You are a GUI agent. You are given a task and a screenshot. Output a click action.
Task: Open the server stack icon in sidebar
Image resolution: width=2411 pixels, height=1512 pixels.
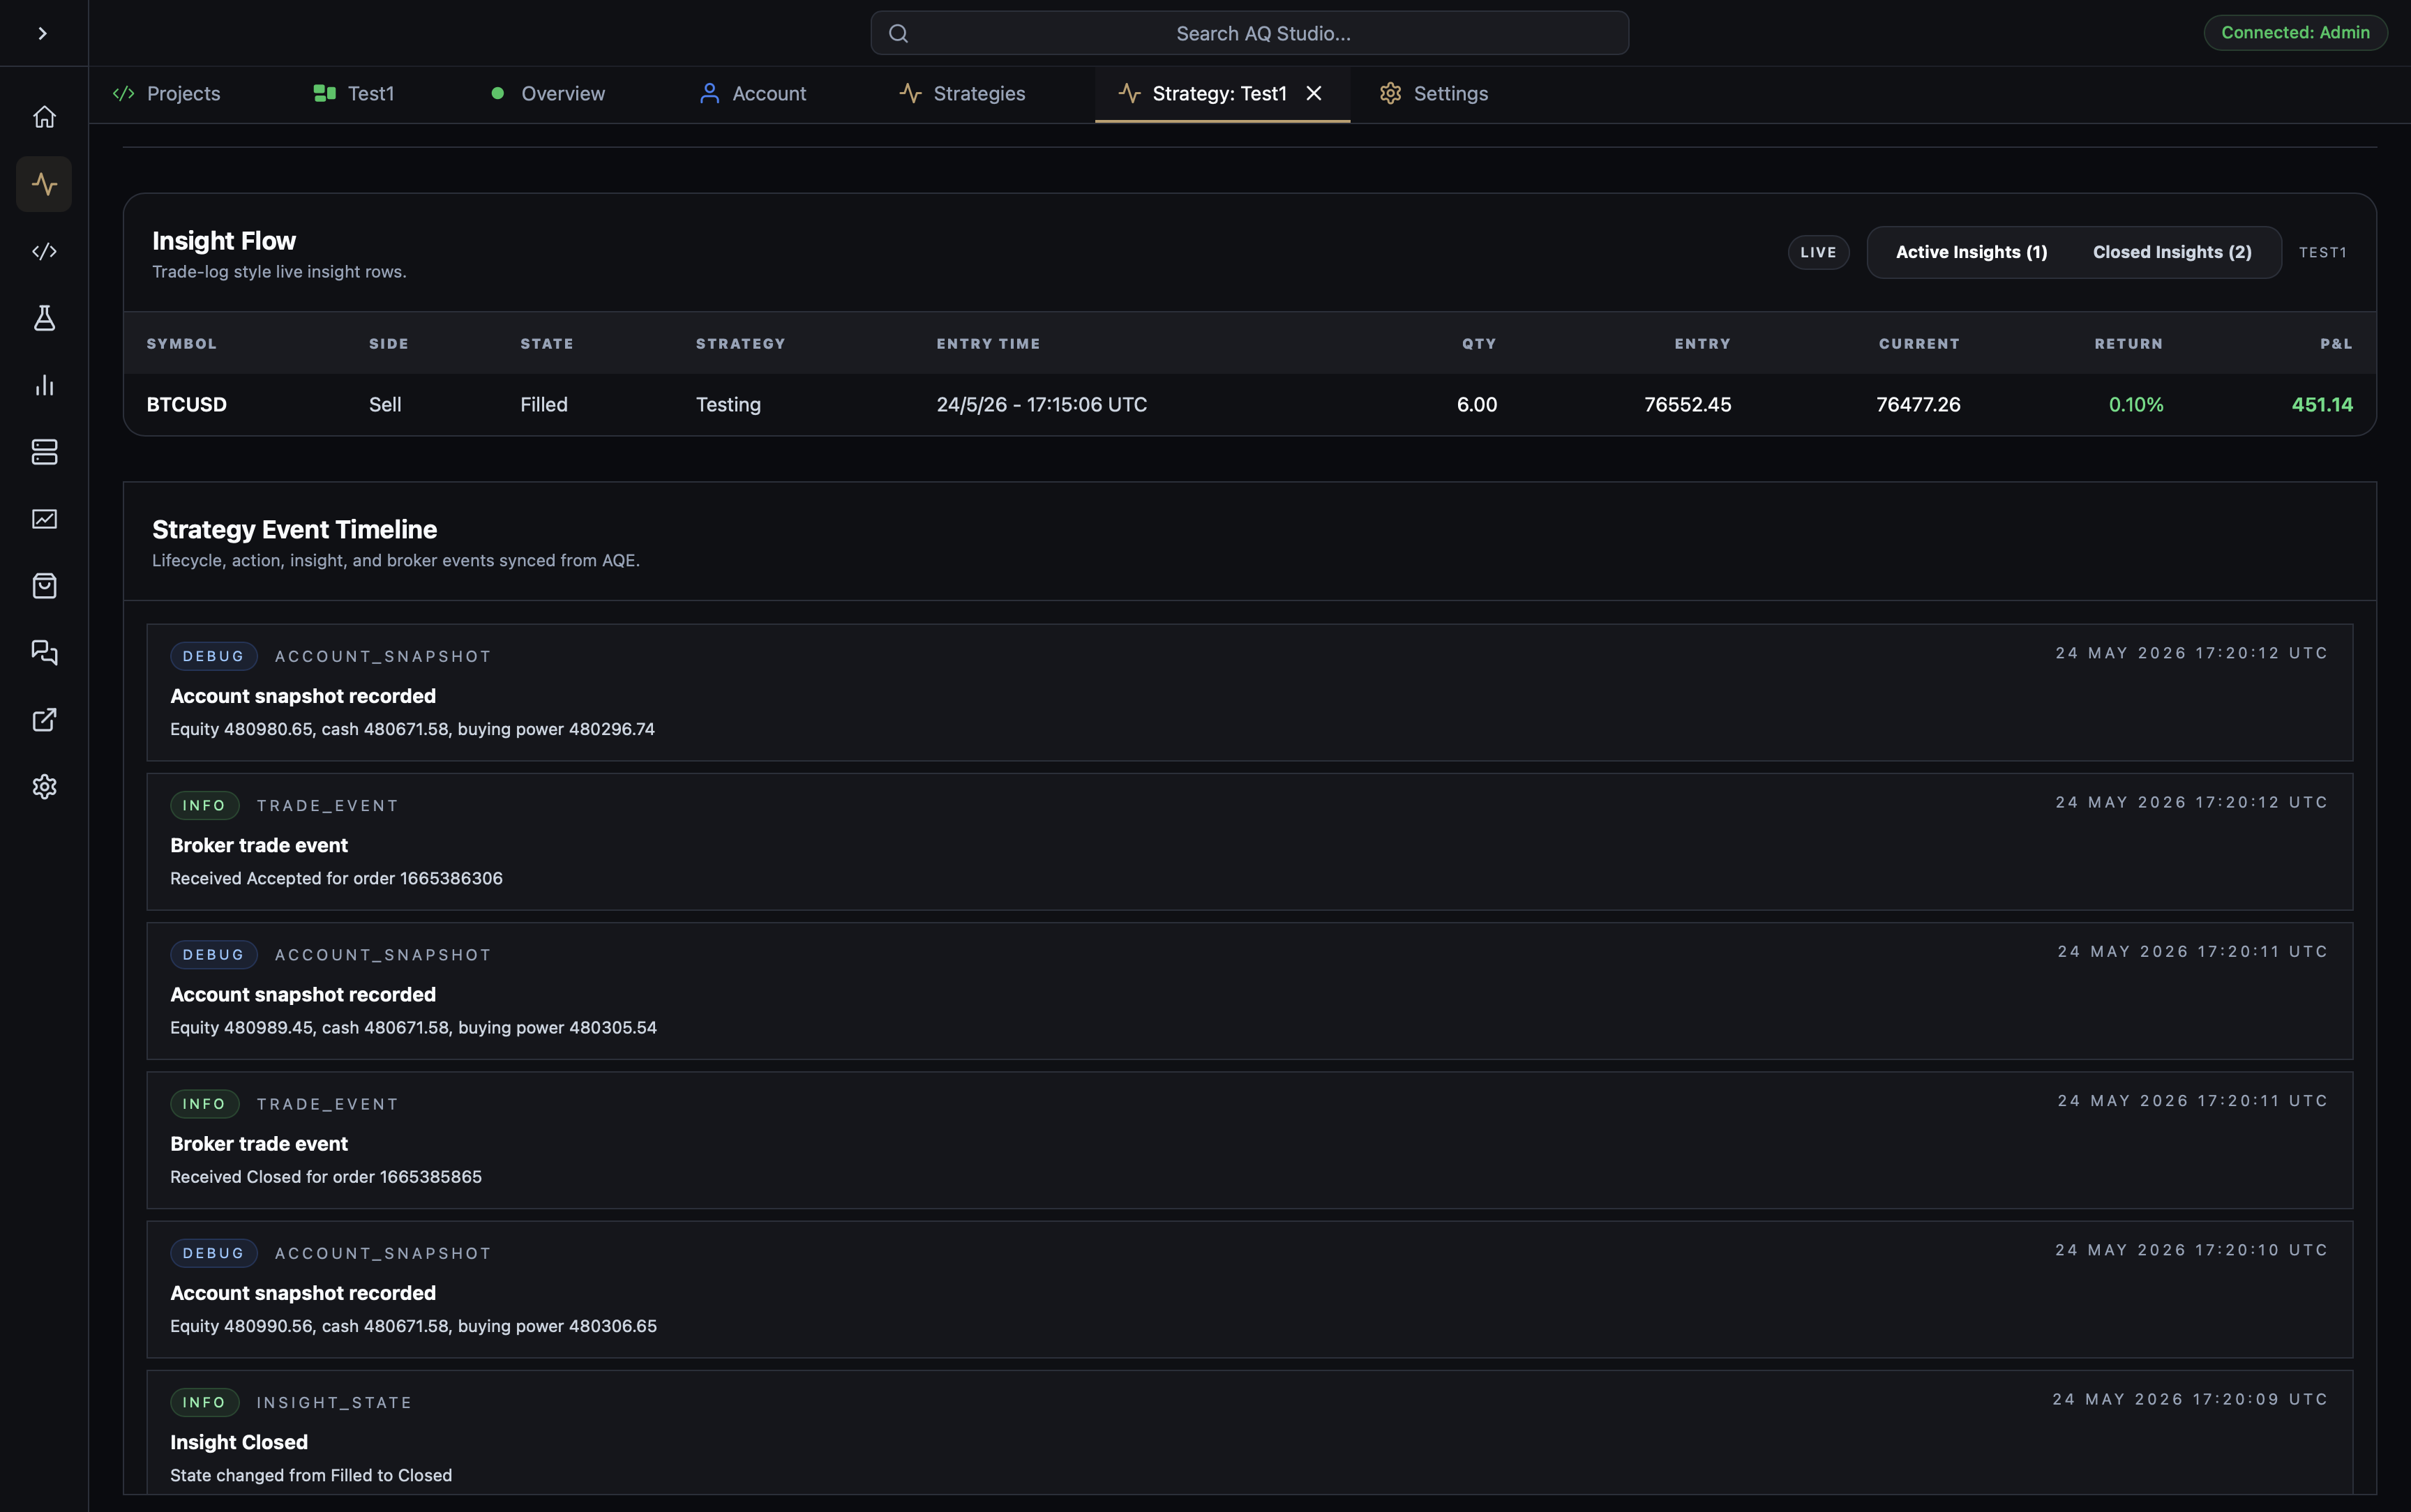(44, 452)
